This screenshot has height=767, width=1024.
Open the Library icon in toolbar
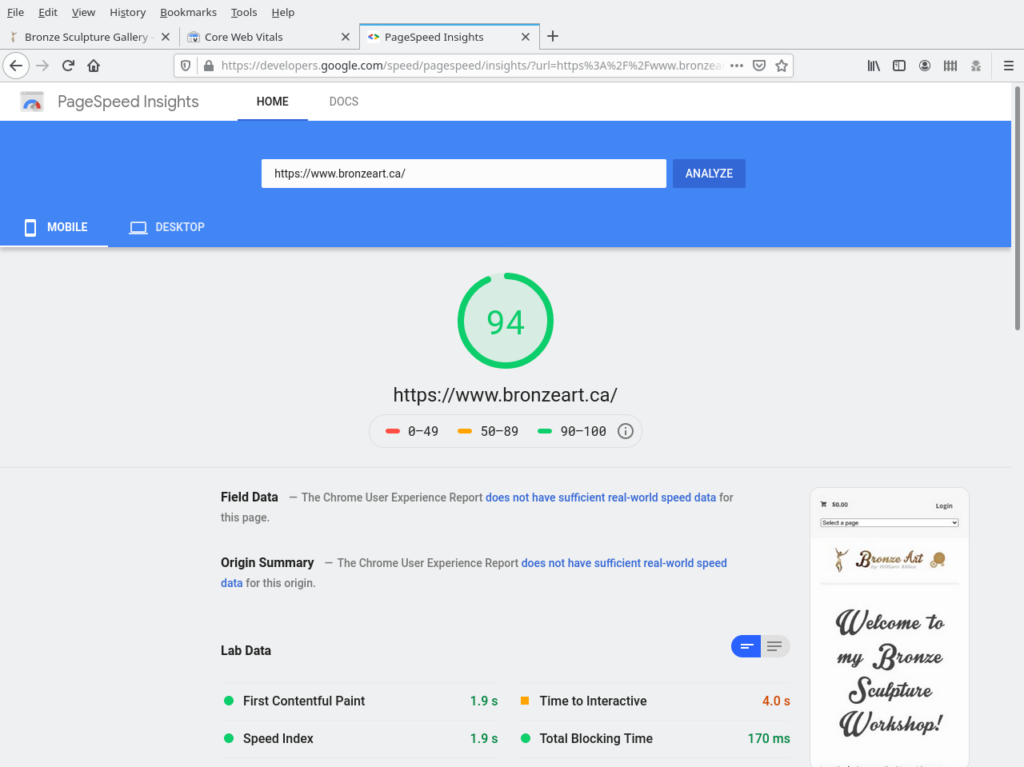pos(873,65)
